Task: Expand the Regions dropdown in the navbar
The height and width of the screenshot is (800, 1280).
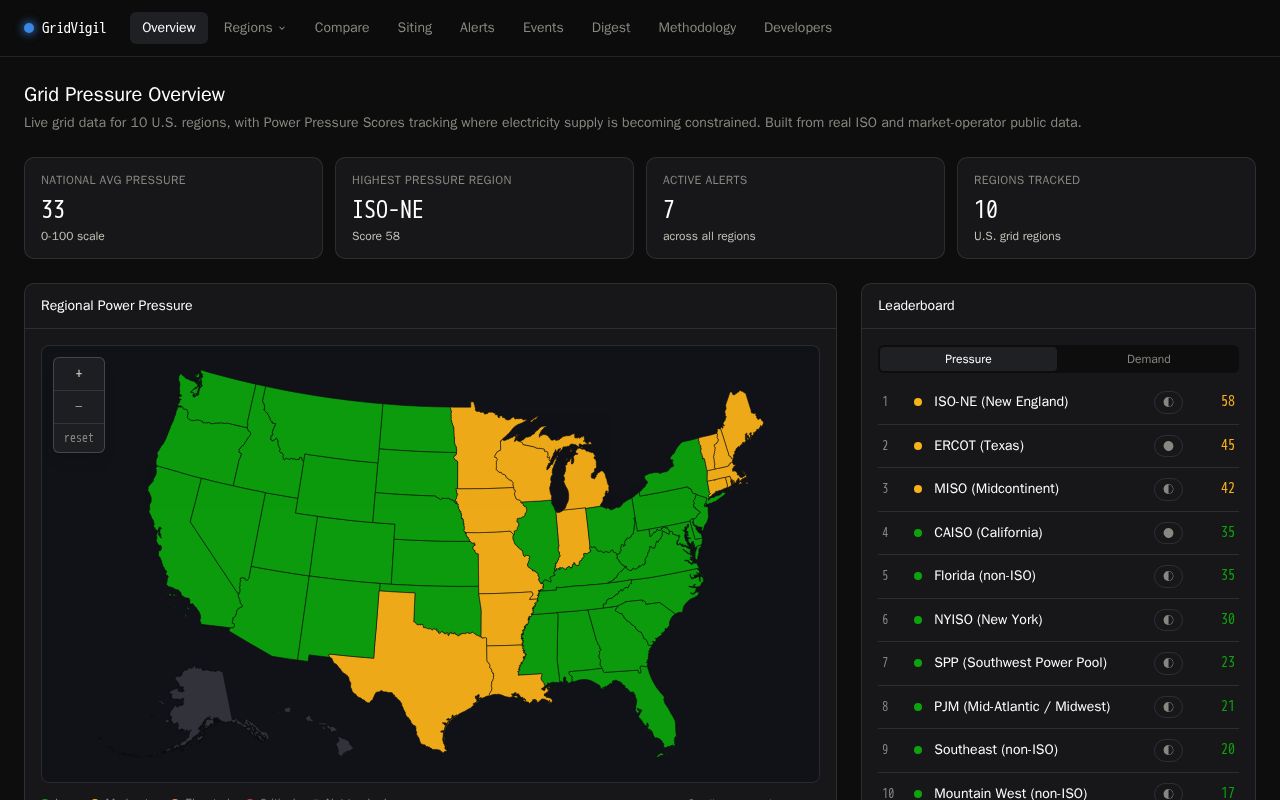Action: pos(255,28)
